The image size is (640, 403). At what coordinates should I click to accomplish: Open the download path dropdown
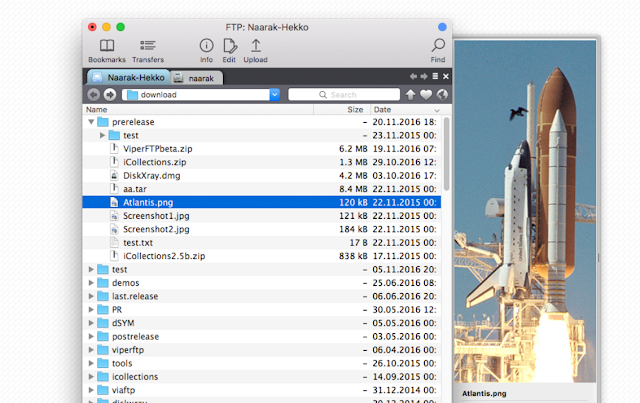pyautogui.click(x=275, y=95)
